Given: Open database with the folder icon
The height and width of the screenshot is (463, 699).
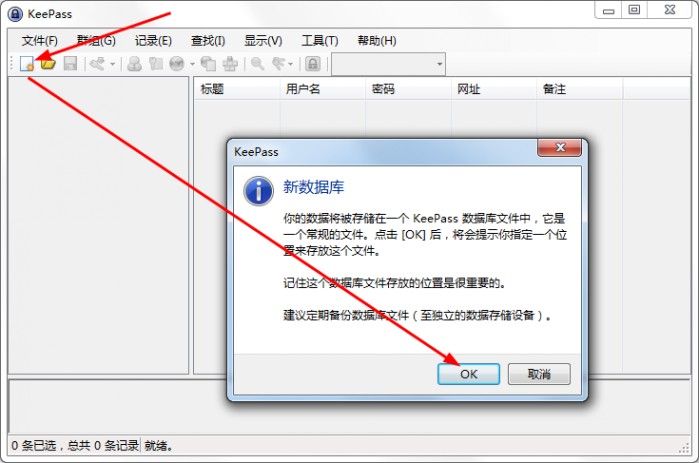Looking at the screenshot, I should [x=48, y=64].
